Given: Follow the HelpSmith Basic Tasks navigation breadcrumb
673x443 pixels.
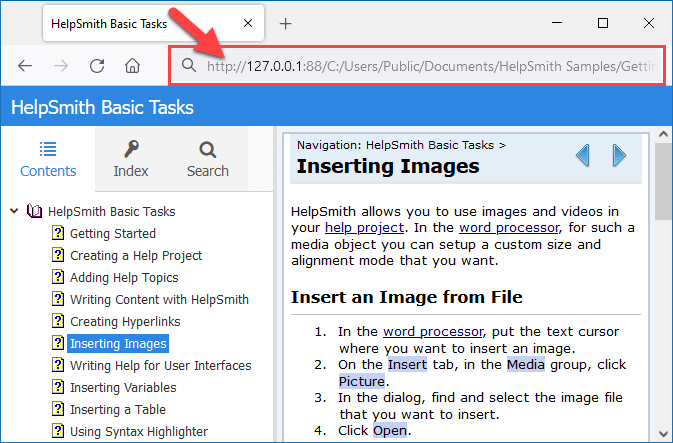Looking at the screenshot, I should click(430, 145).
